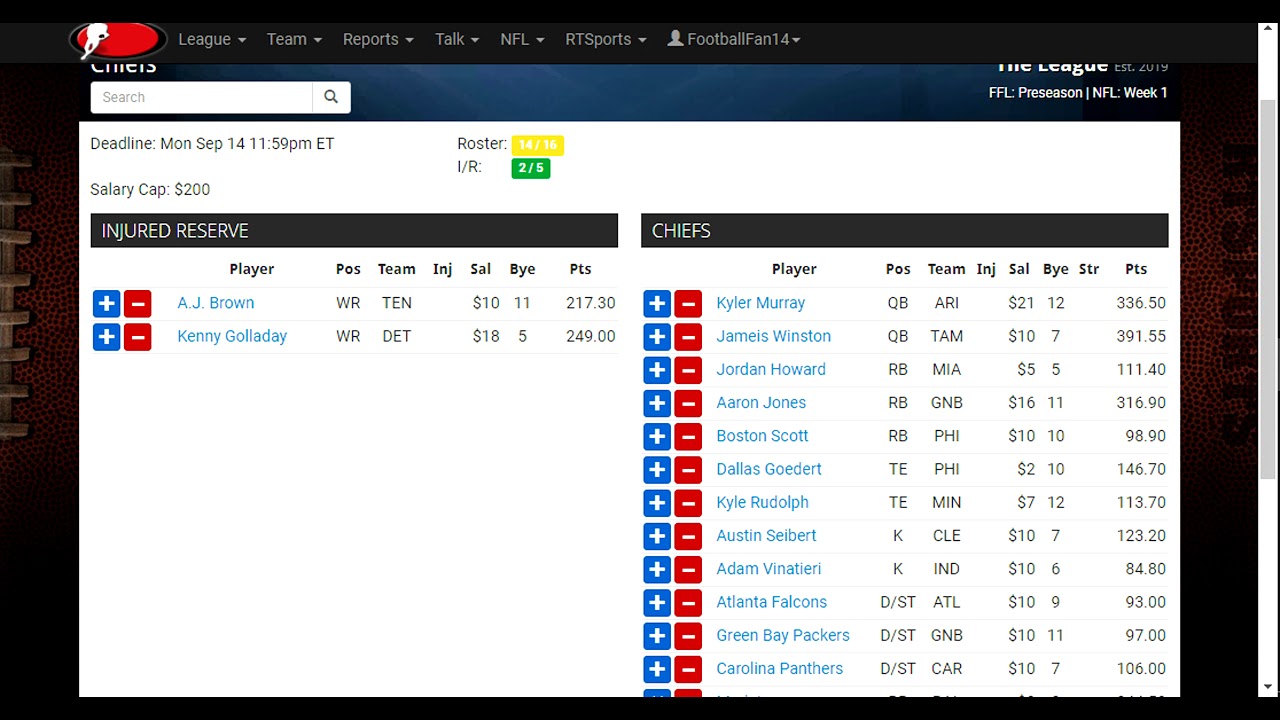The image size is (1280, 720).
Task: Open Kenny Golladay player link
Action: coord(232,336)
